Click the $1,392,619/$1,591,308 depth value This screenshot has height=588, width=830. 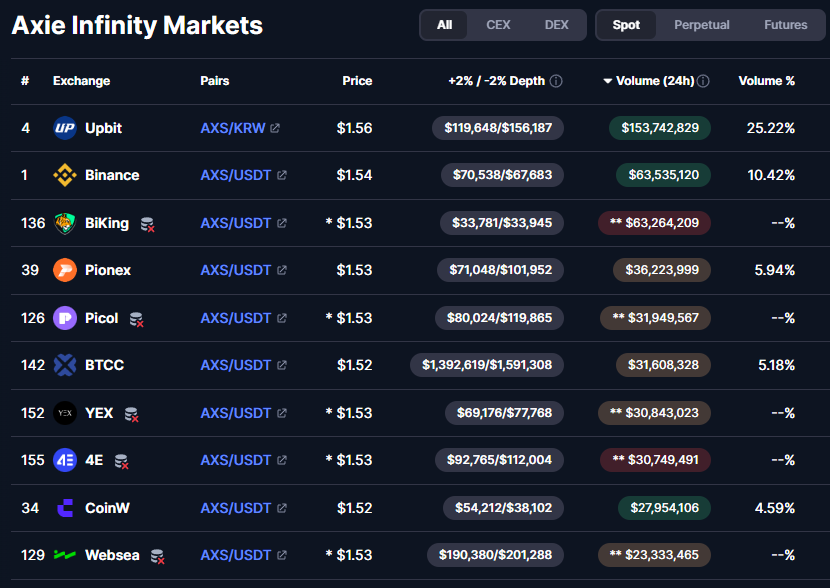click(487, 365)
